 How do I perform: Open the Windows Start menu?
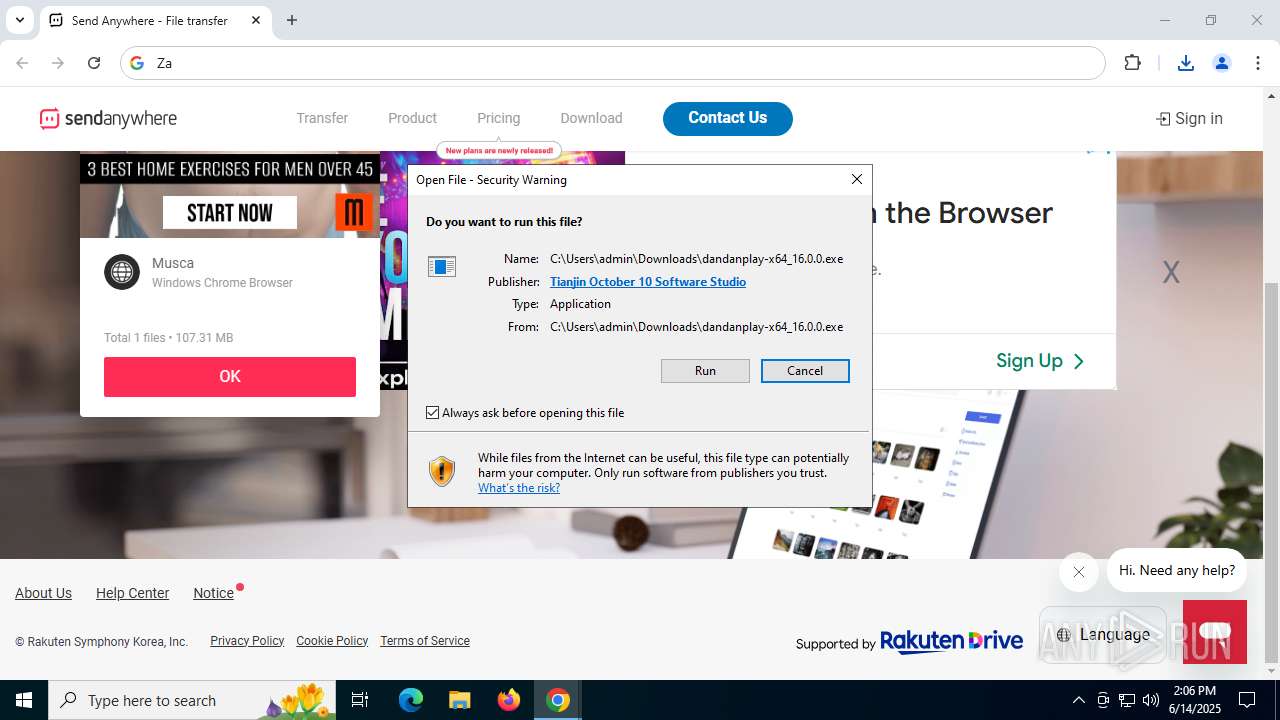click(24, 700)
